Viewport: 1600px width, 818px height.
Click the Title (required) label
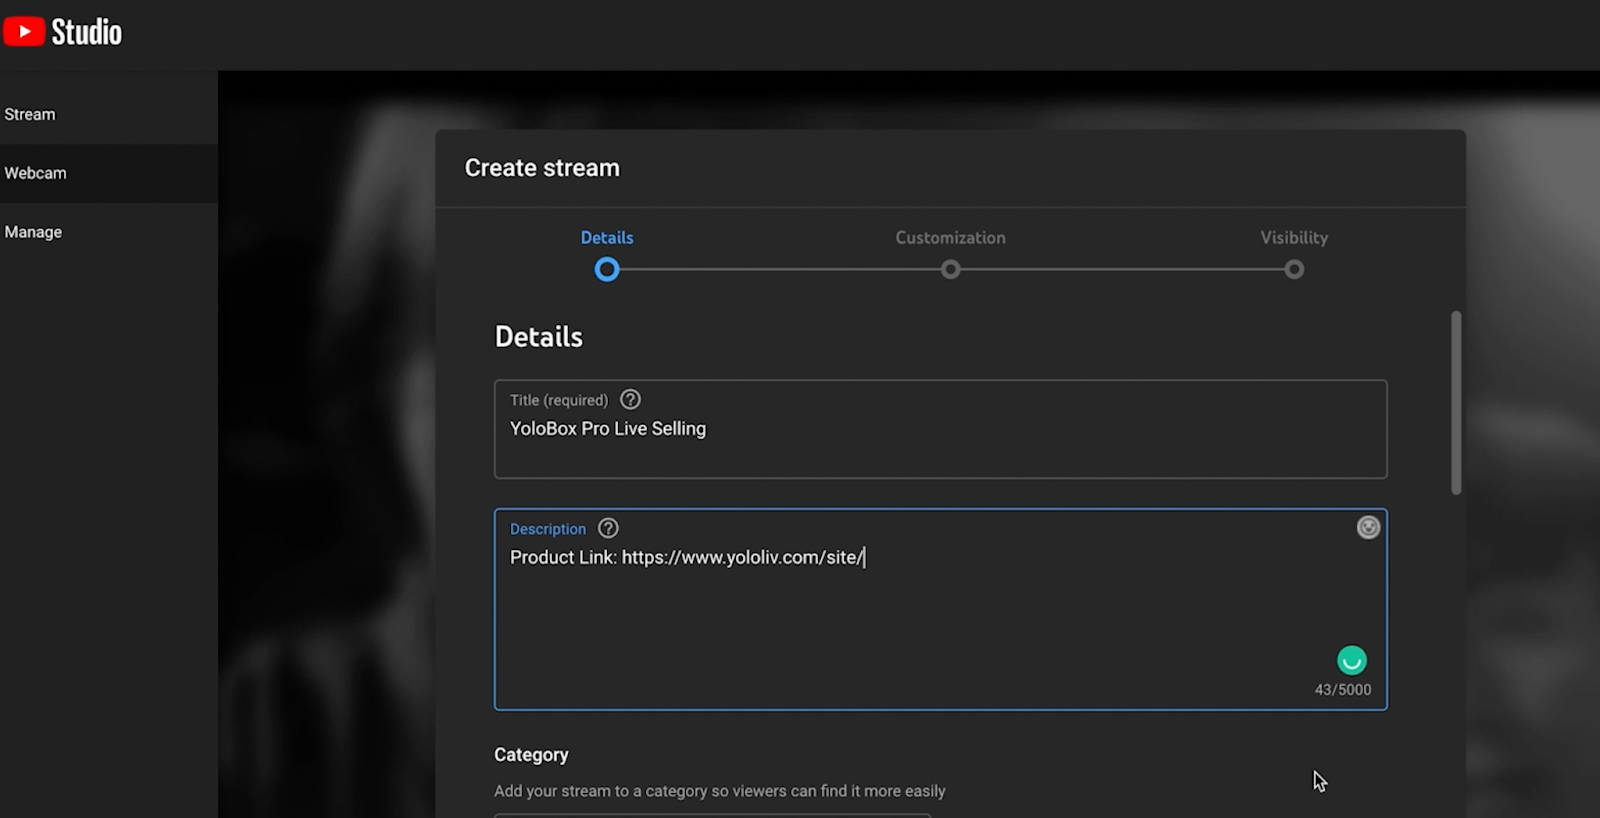click(559, 400)
